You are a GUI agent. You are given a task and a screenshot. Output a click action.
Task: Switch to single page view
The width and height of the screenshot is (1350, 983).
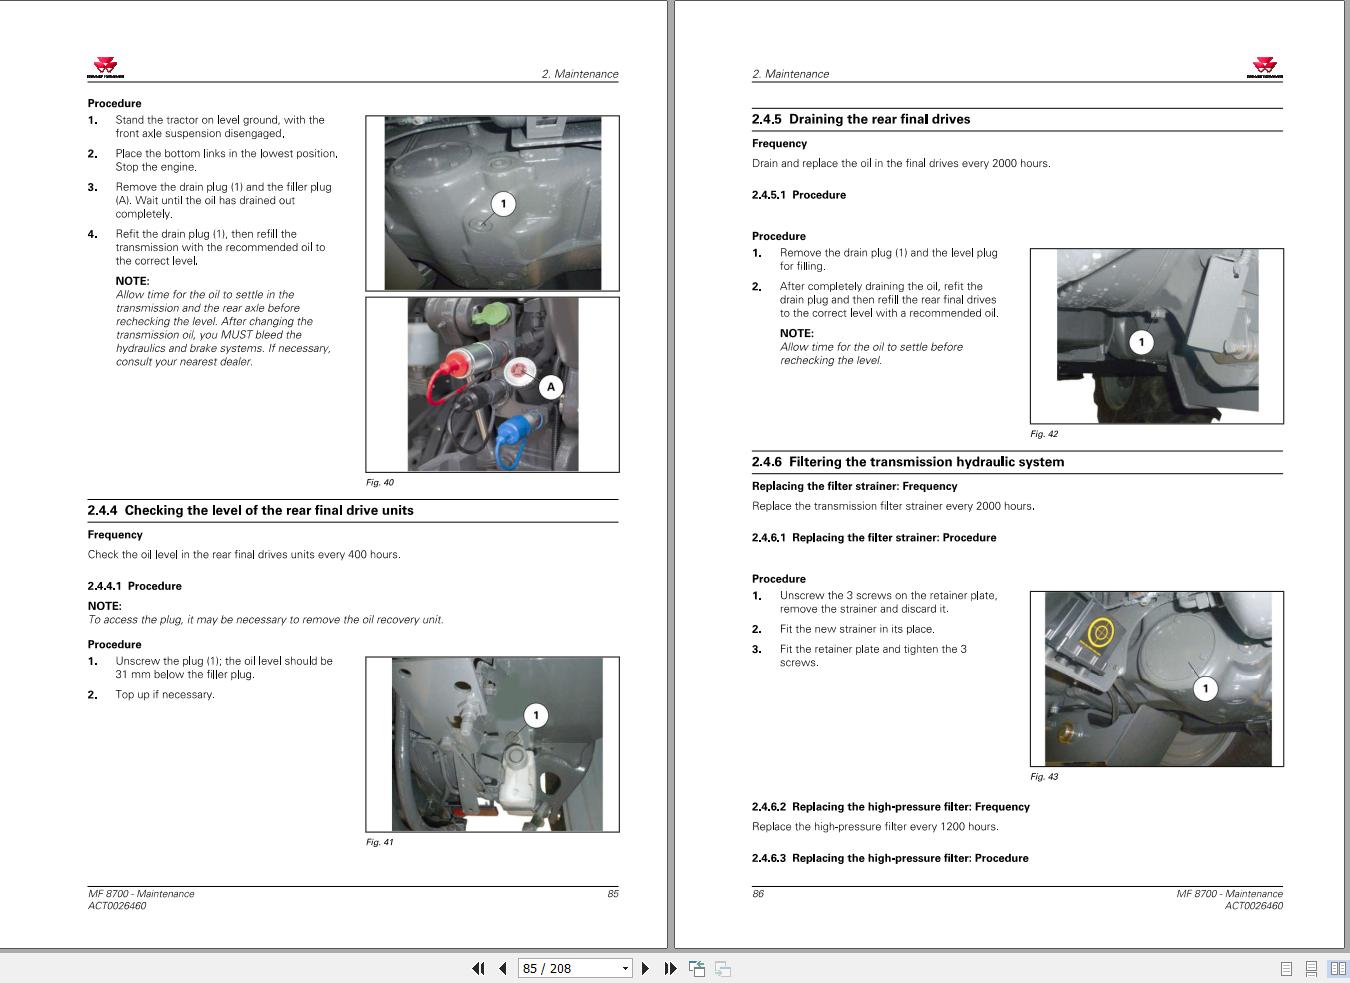(1286, 968)
